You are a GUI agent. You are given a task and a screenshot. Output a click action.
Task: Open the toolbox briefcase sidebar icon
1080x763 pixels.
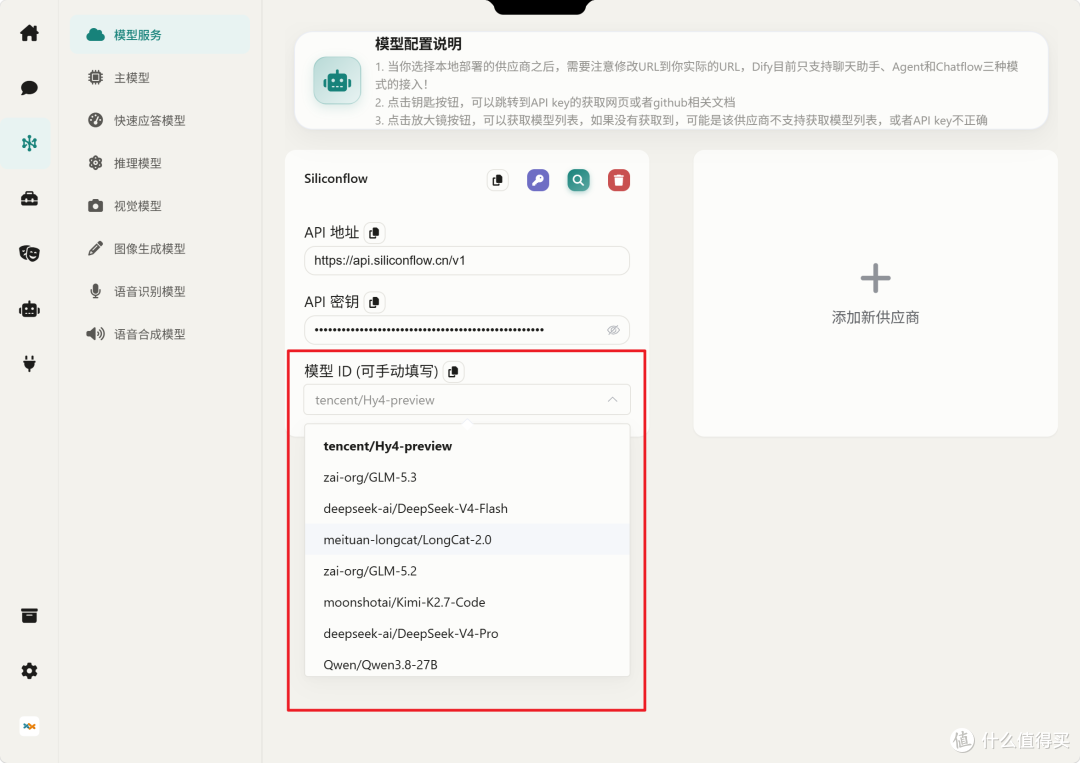click(x=29, y=199)
